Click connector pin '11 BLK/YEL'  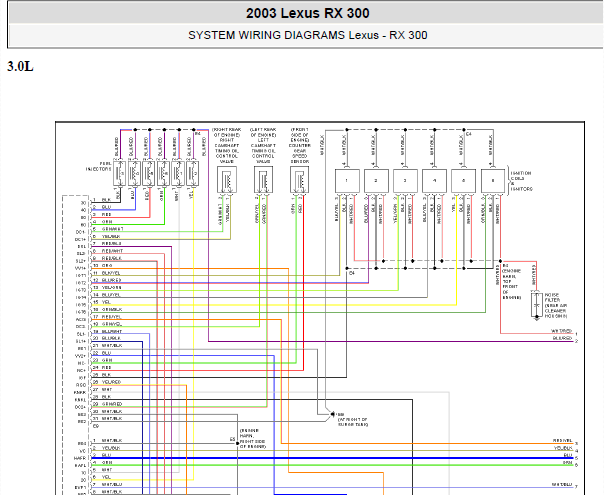tap(107, 273)
